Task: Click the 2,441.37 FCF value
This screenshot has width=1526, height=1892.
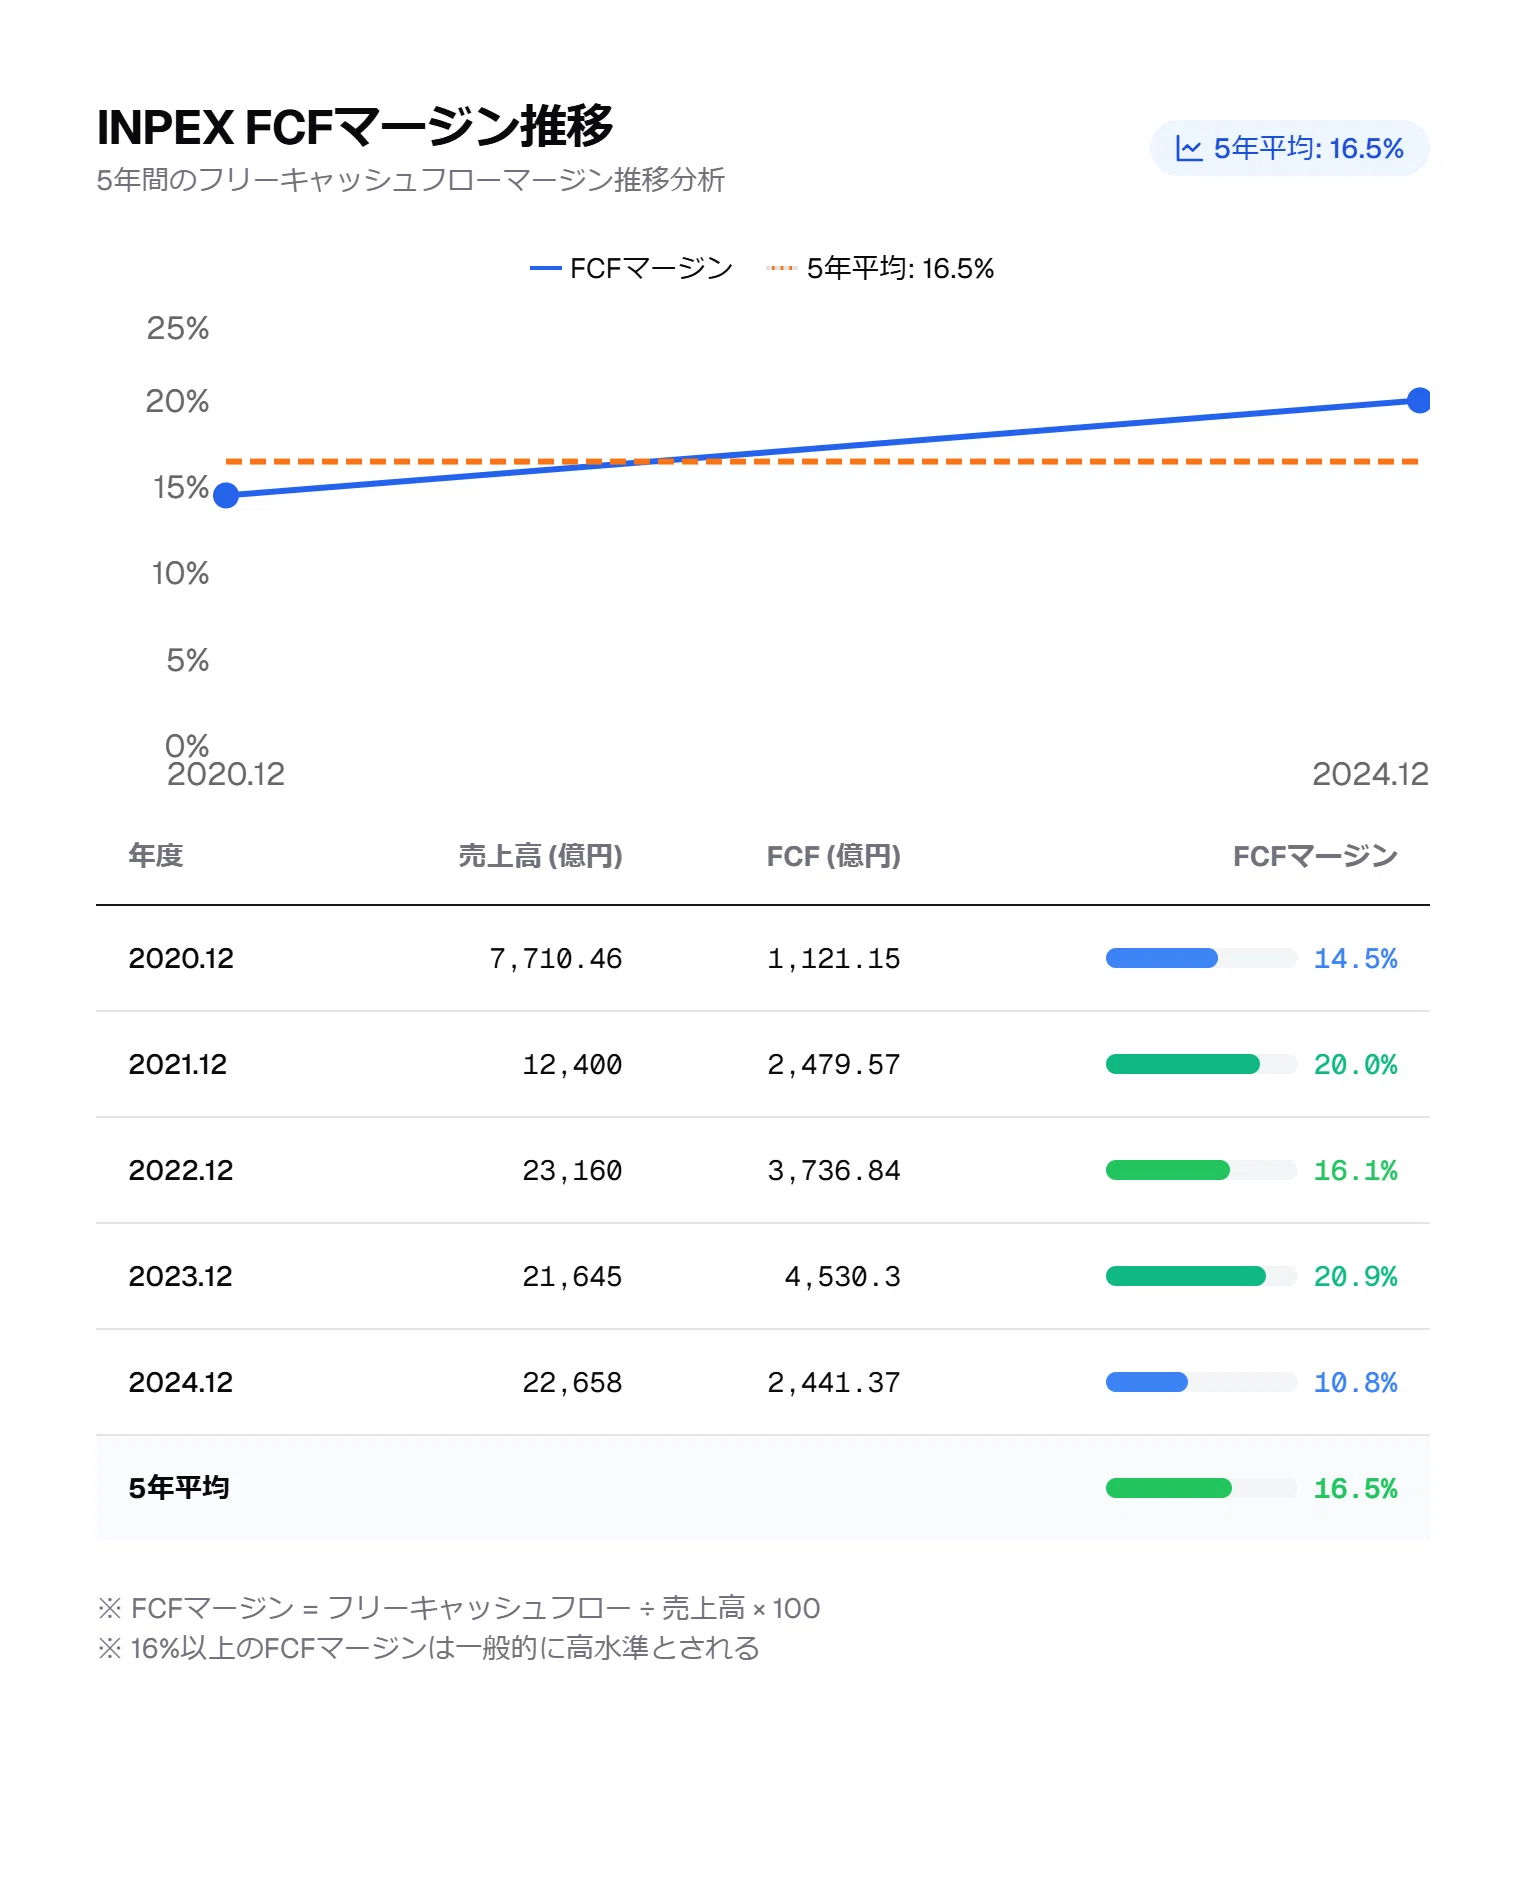Action: point(834,1383)
